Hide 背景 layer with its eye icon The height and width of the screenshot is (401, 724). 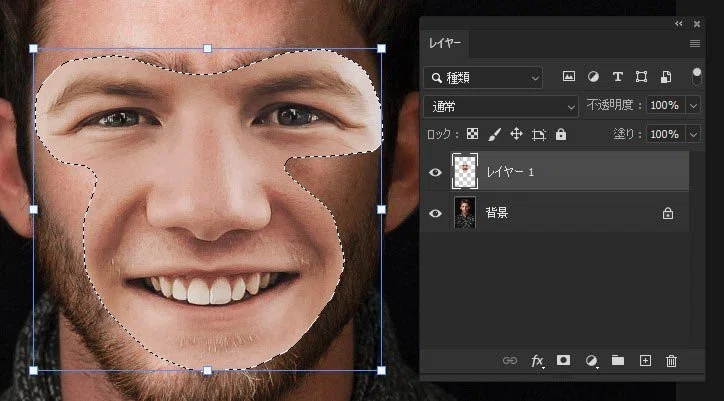[x=435, y=213]
